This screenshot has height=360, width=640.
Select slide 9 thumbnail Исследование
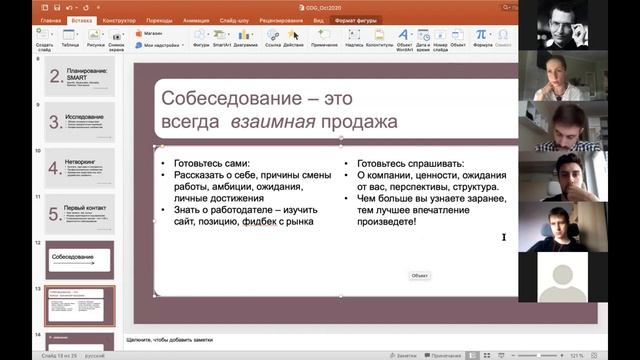(x=80, y=122)
